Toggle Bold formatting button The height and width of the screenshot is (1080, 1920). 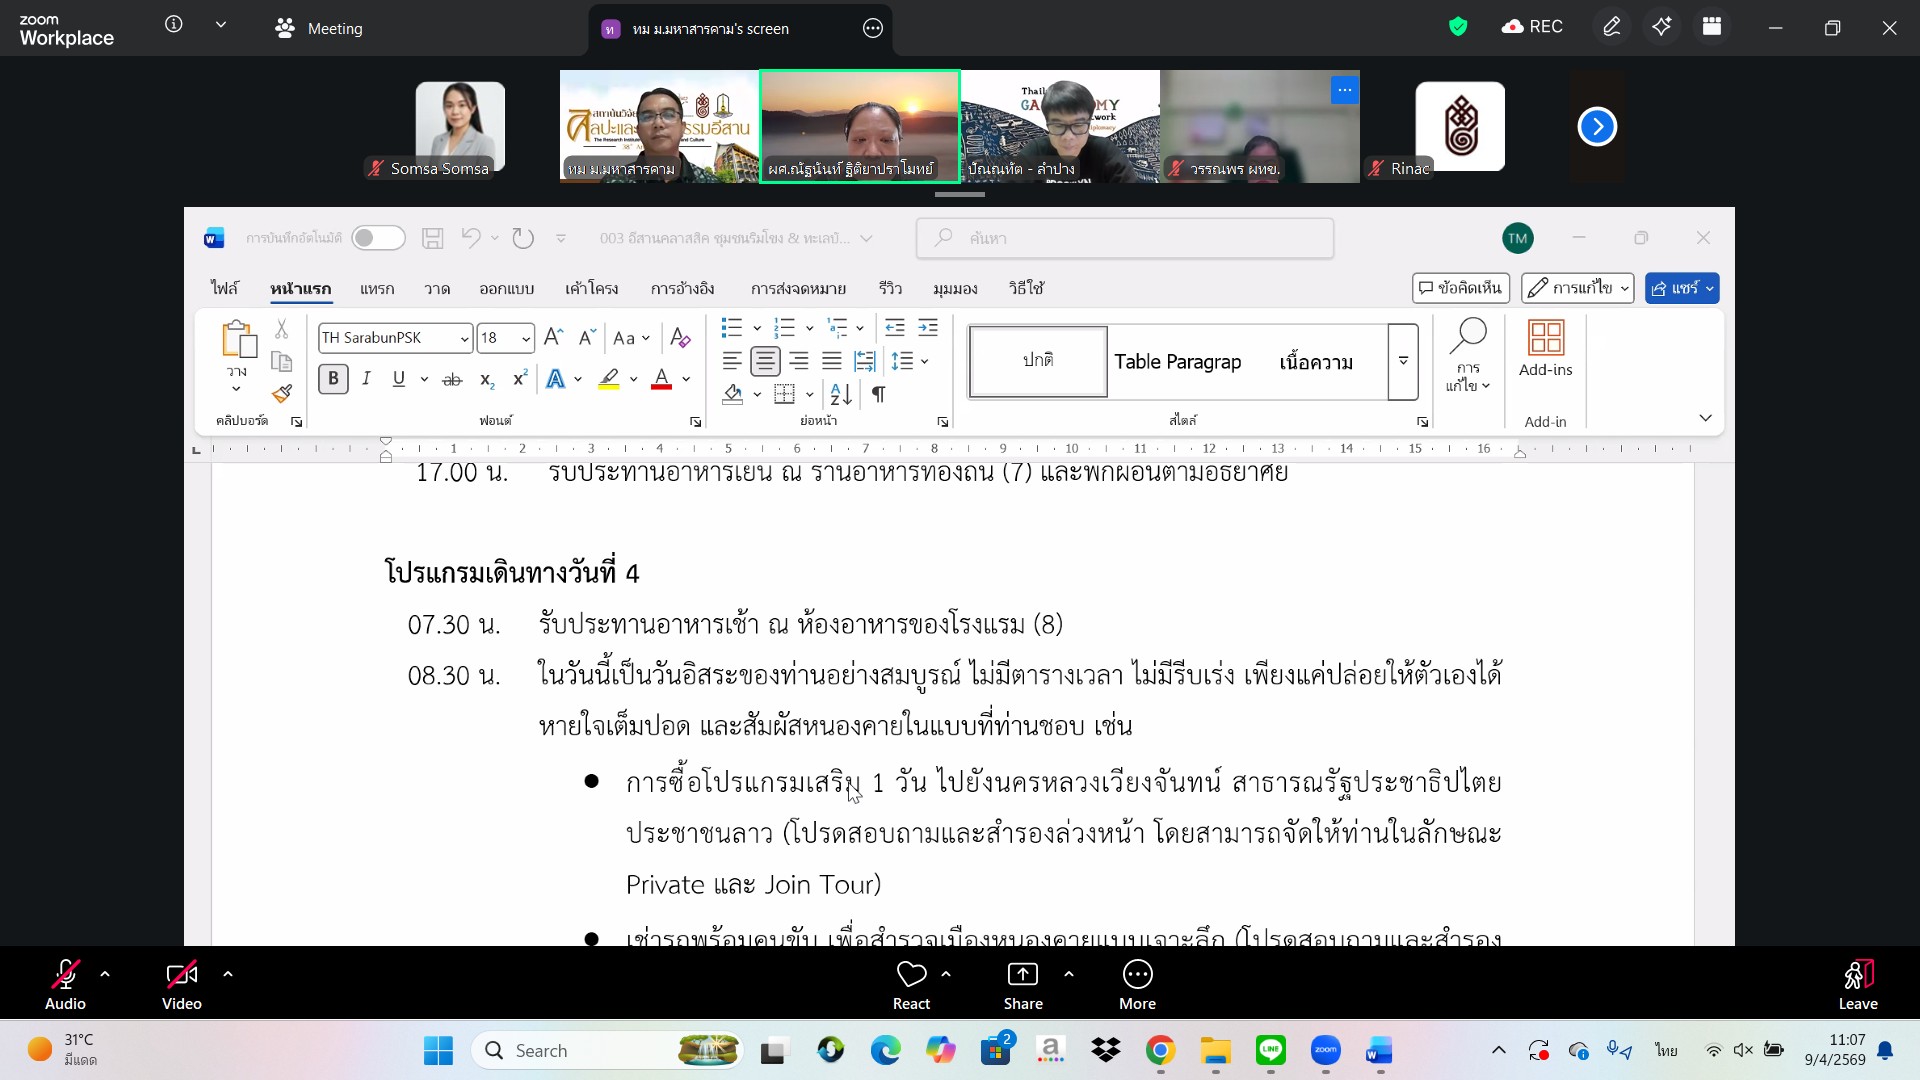click(x=333, y=379)
